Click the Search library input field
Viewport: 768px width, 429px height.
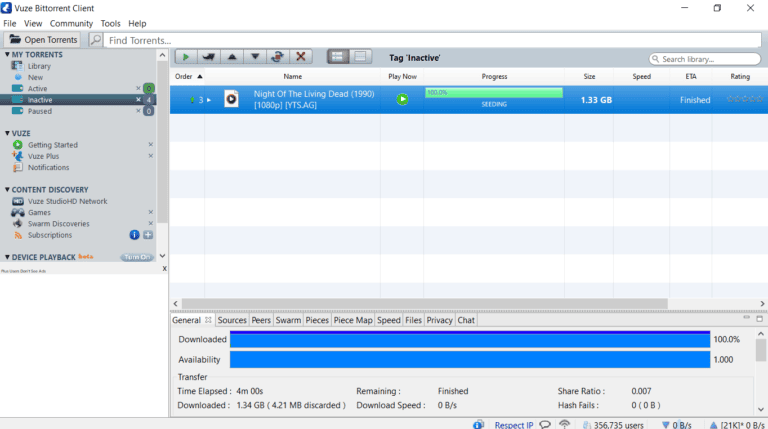(x=703, y=59)
